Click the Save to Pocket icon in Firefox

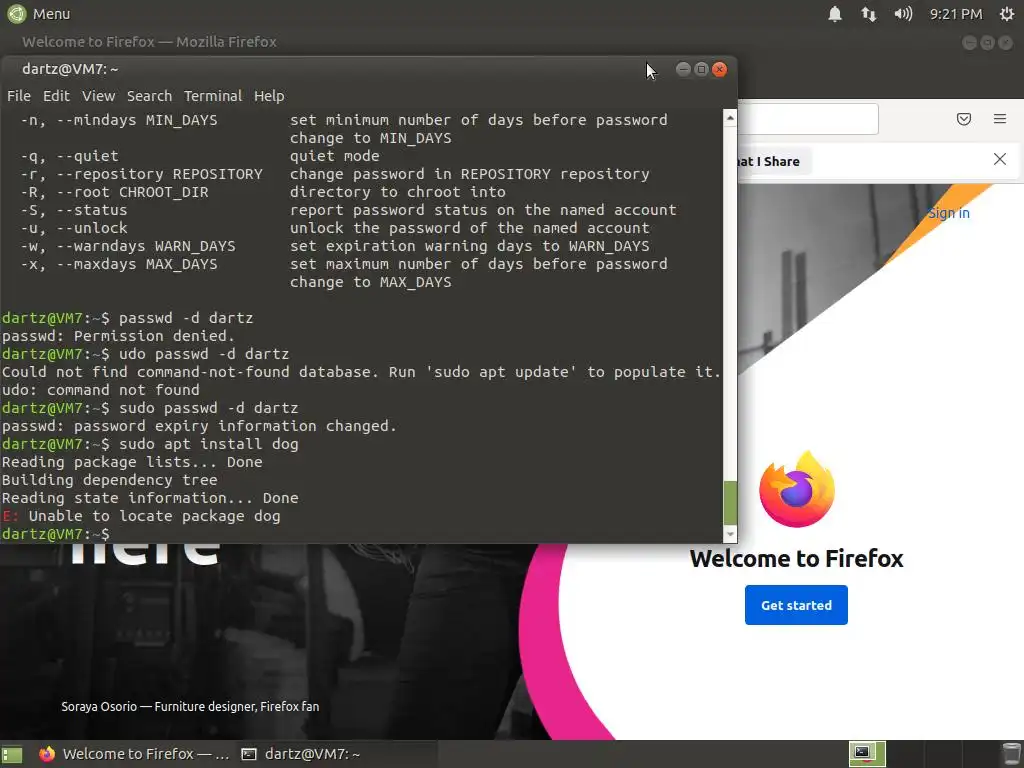click(964, 119)
